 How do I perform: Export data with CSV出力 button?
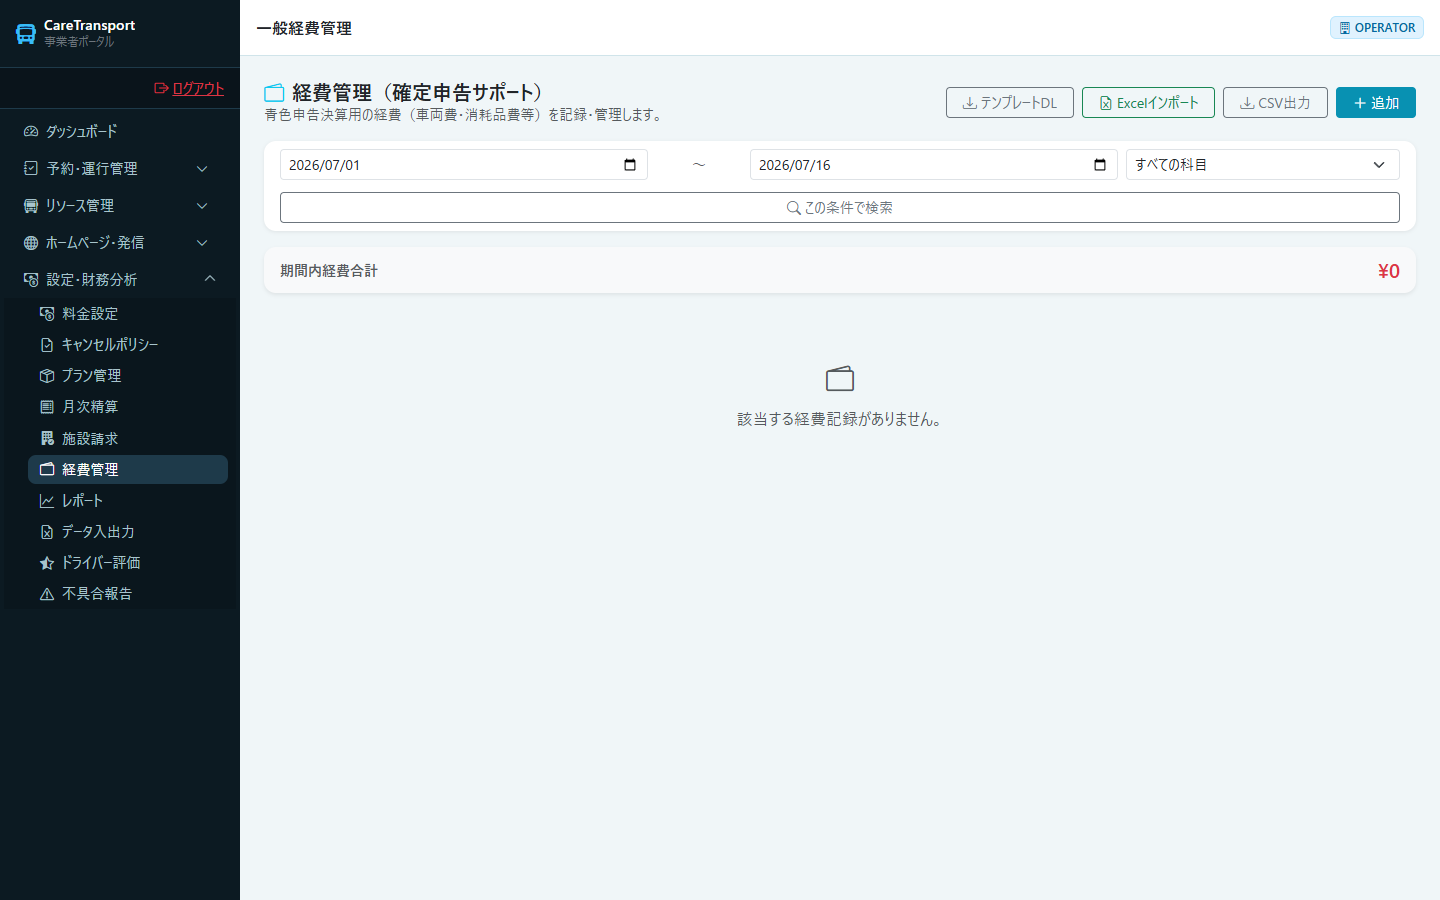(x=1275, y=103)
